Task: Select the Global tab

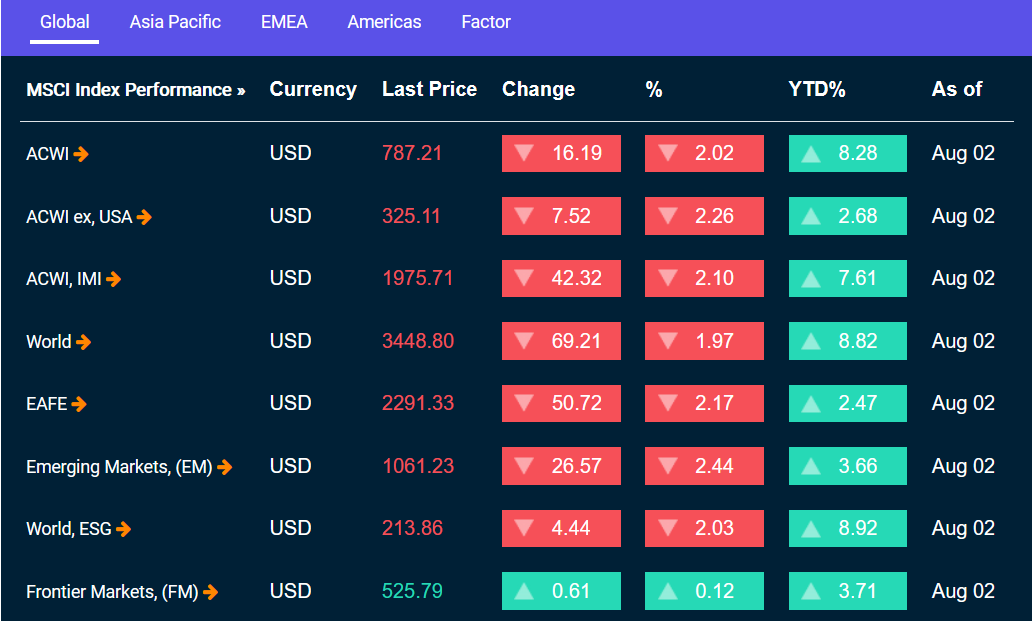Action: click(65, 22)
